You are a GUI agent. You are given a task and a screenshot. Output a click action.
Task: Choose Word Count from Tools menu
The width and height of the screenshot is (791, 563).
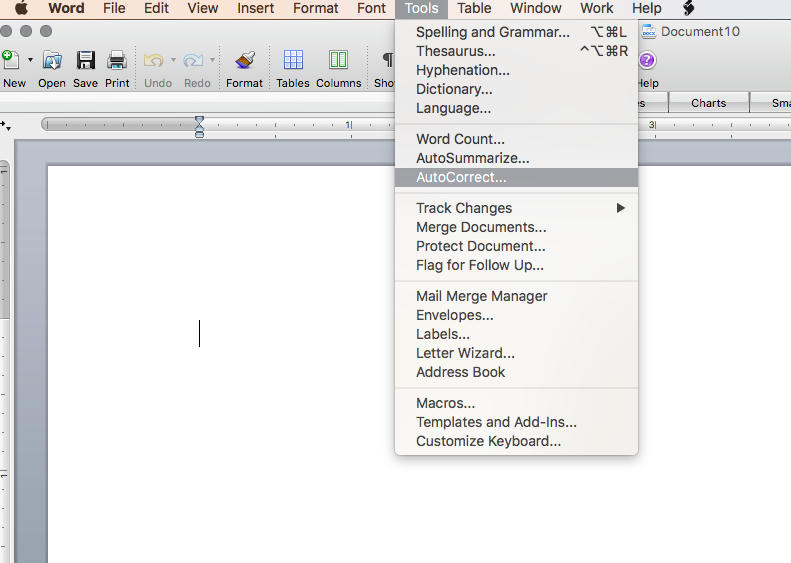pos(517,139)
